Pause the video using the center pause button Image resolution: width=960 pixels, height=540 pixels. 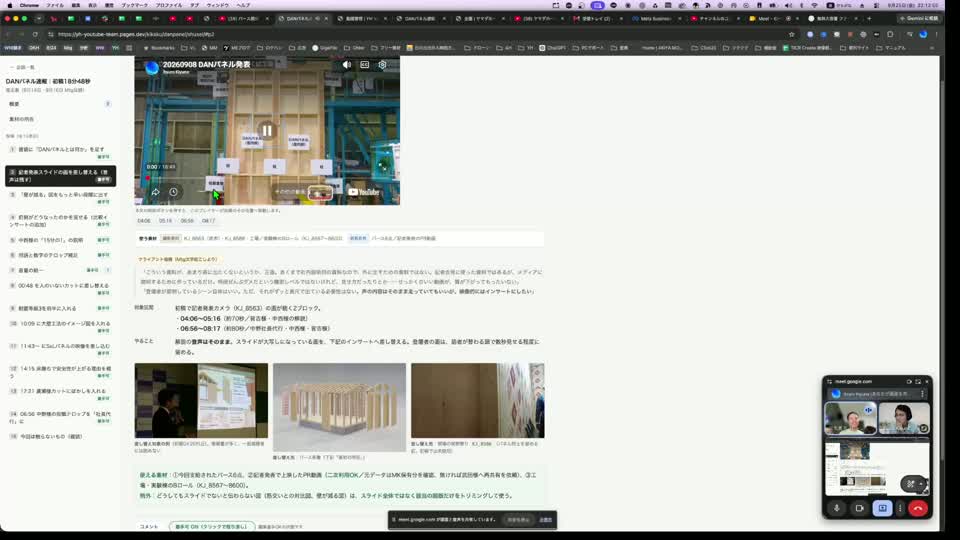[267, 130]
